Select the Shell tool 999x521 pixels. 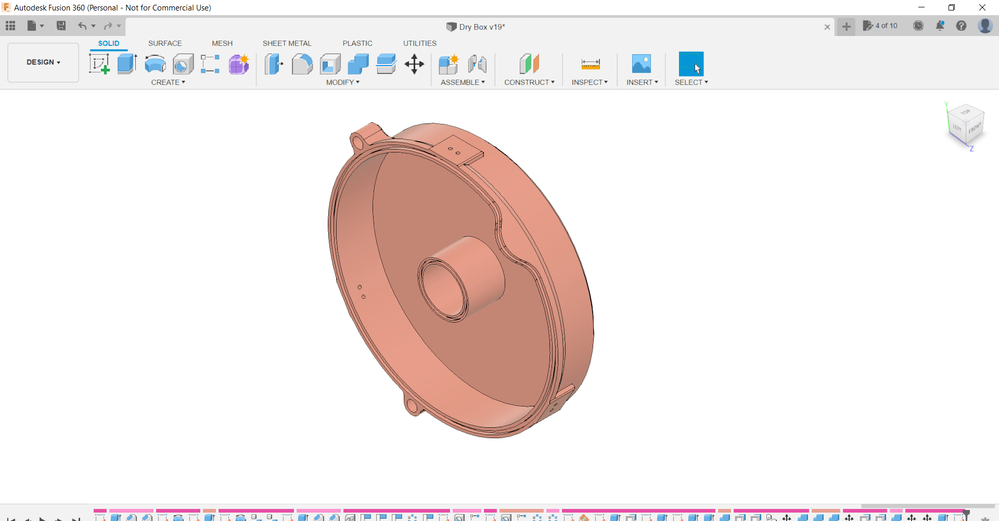coord(330,64)
